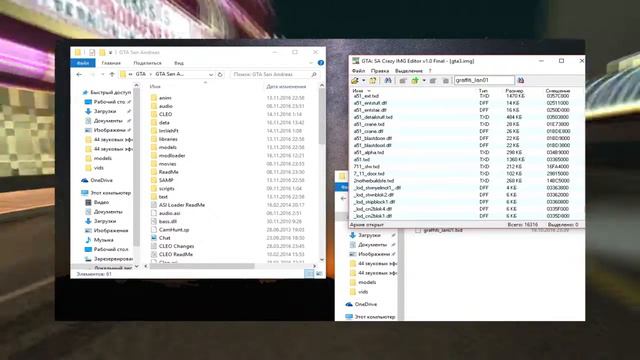
Task: Sort by the Размер column header
Action: pyautogui.click(x=514, y=91)
